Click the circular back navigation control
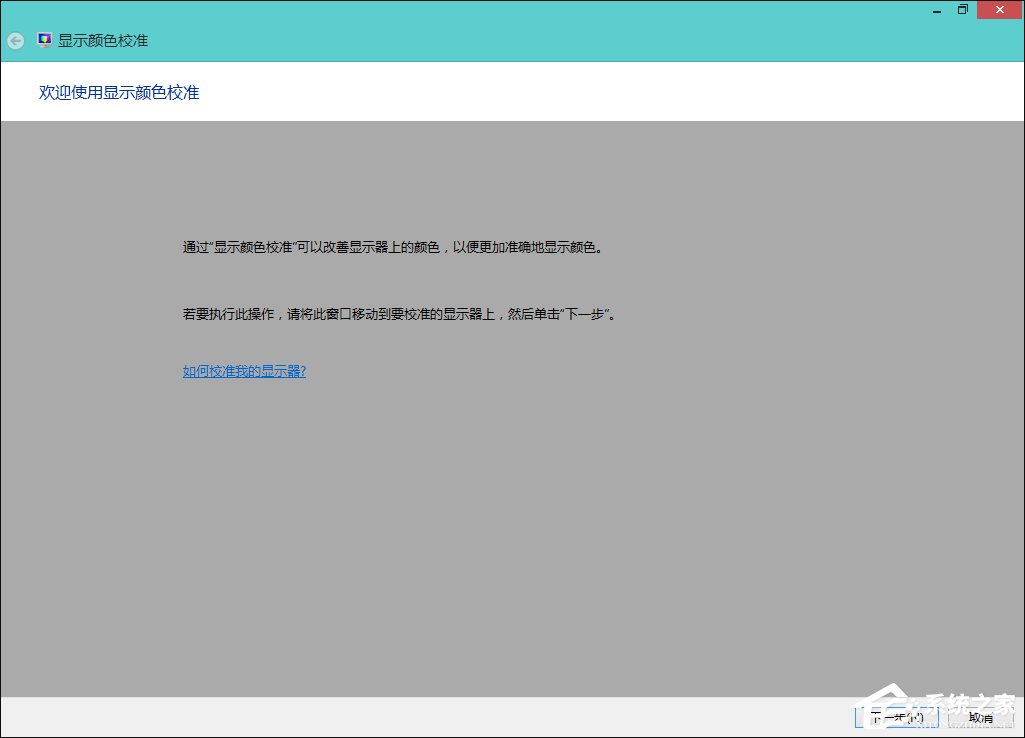Viewport: 1025px width, 738px height. click(15, 41)
